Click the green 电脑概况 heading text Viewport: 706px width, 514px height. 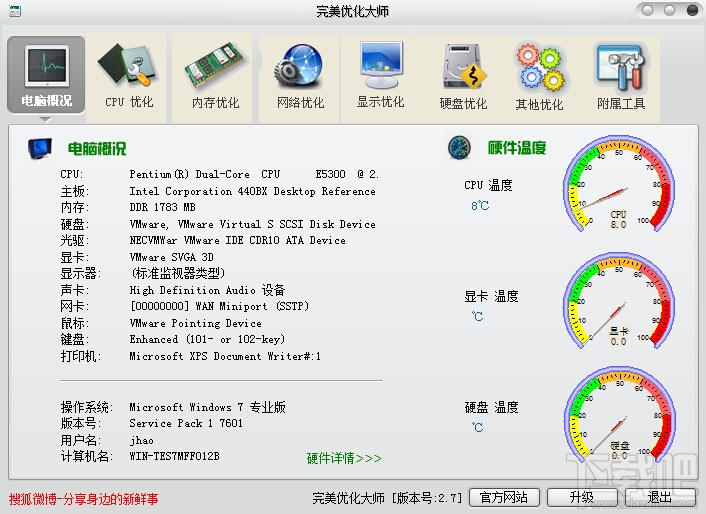[x=97, y=149]
